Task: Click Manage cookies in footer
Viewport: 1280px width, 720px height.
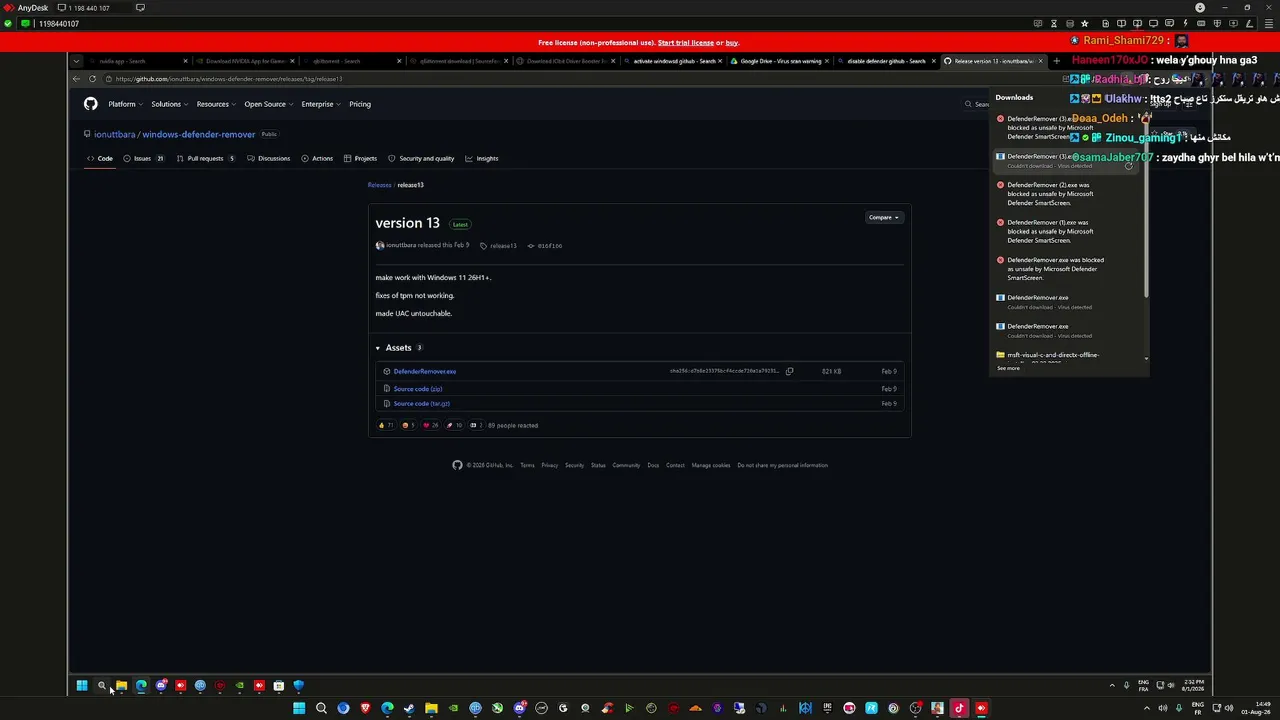Action: (x=711, y=465)
